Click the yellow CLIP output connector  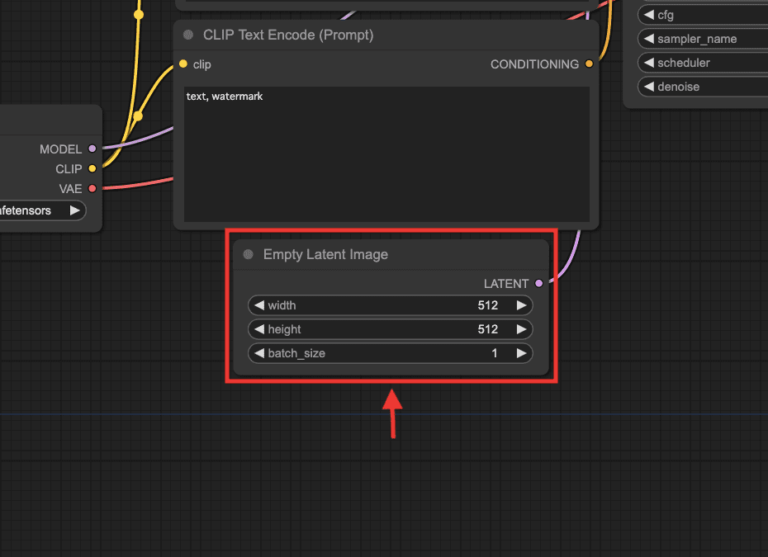93,169
